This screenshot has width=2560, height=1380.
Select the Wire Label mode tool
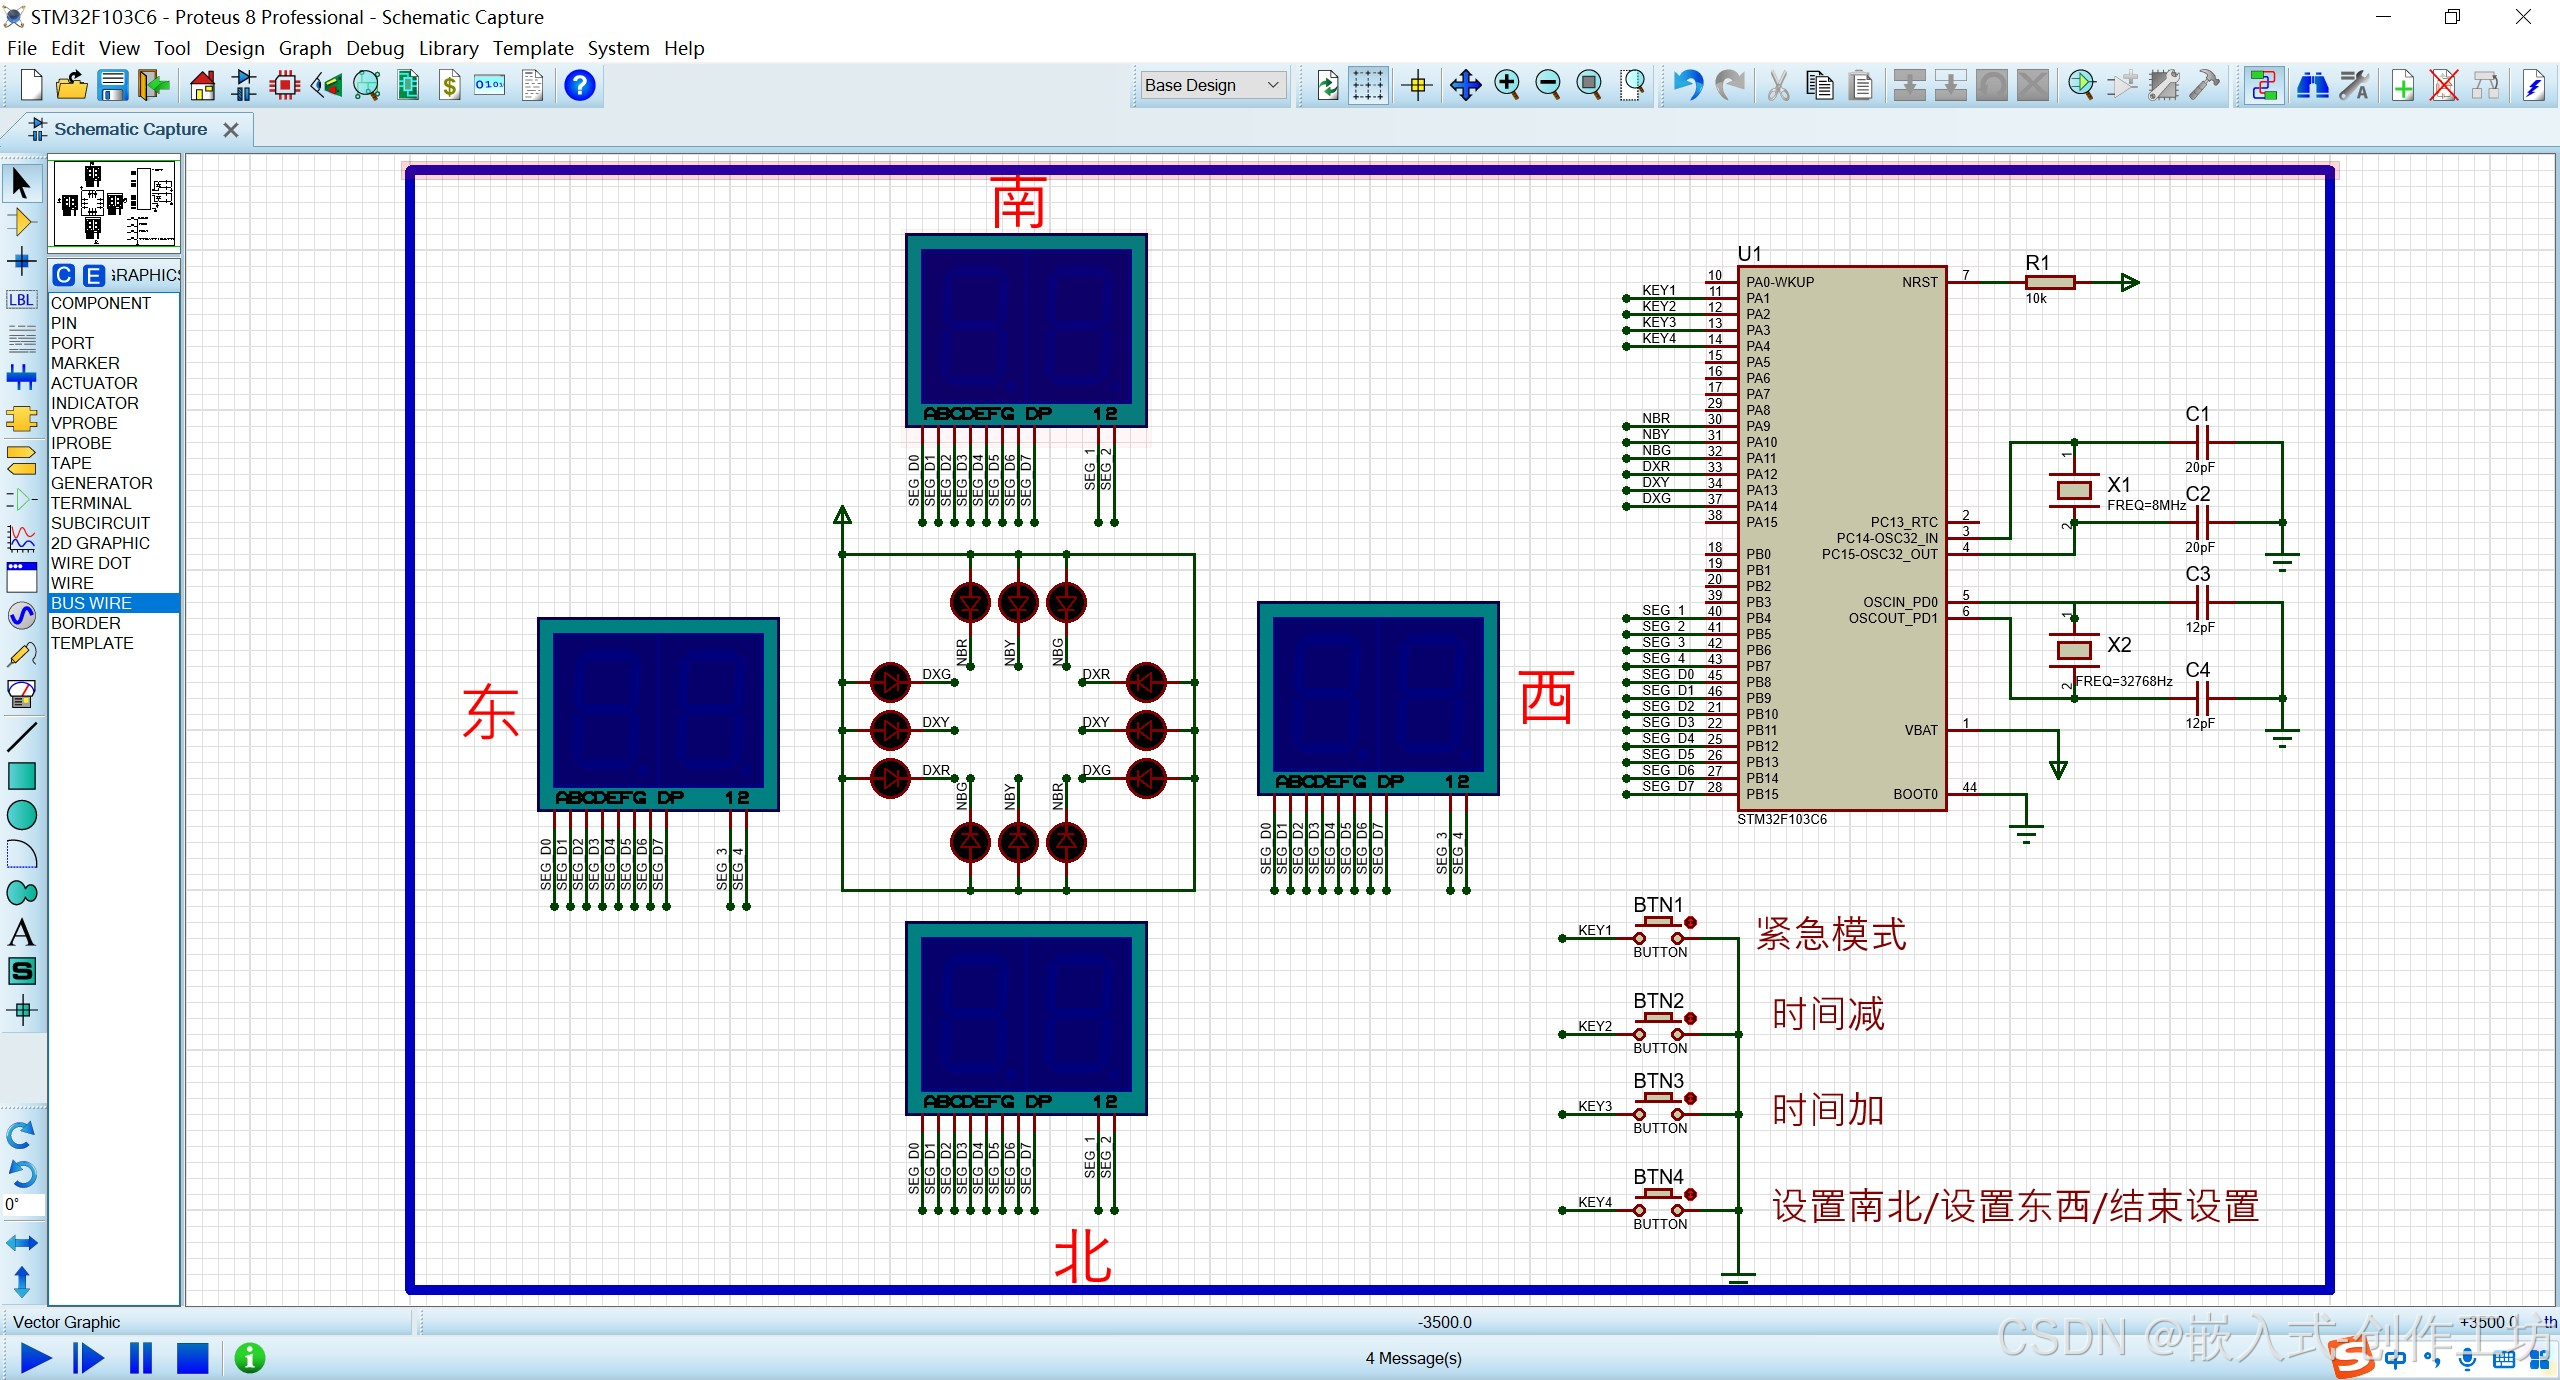(21, 300)
